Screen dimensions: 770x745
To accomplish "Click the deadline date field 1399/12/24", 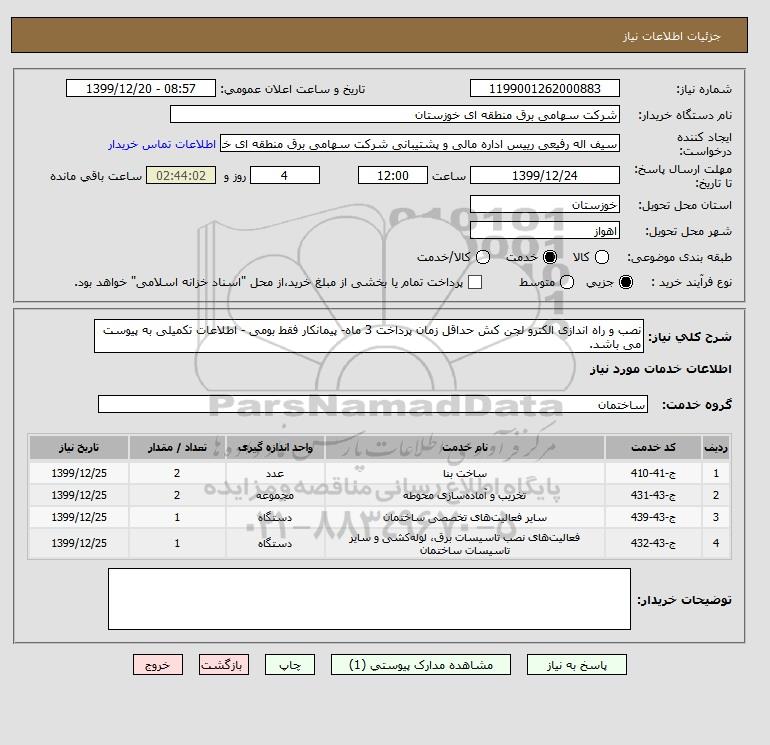I will coord(545,175).
